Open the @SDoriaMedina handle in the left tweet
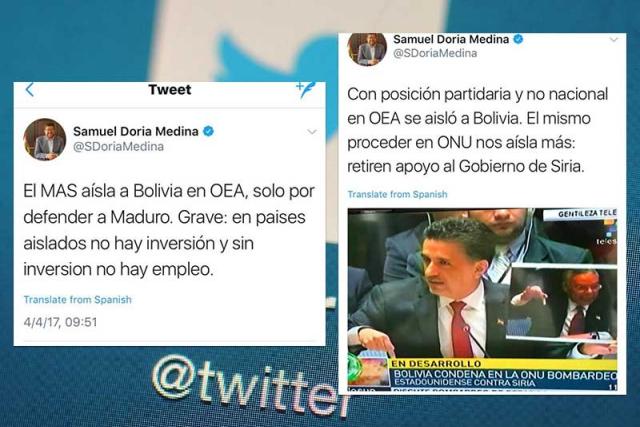Viewport: 640px width, 427px height. click(x=118, y=147)
